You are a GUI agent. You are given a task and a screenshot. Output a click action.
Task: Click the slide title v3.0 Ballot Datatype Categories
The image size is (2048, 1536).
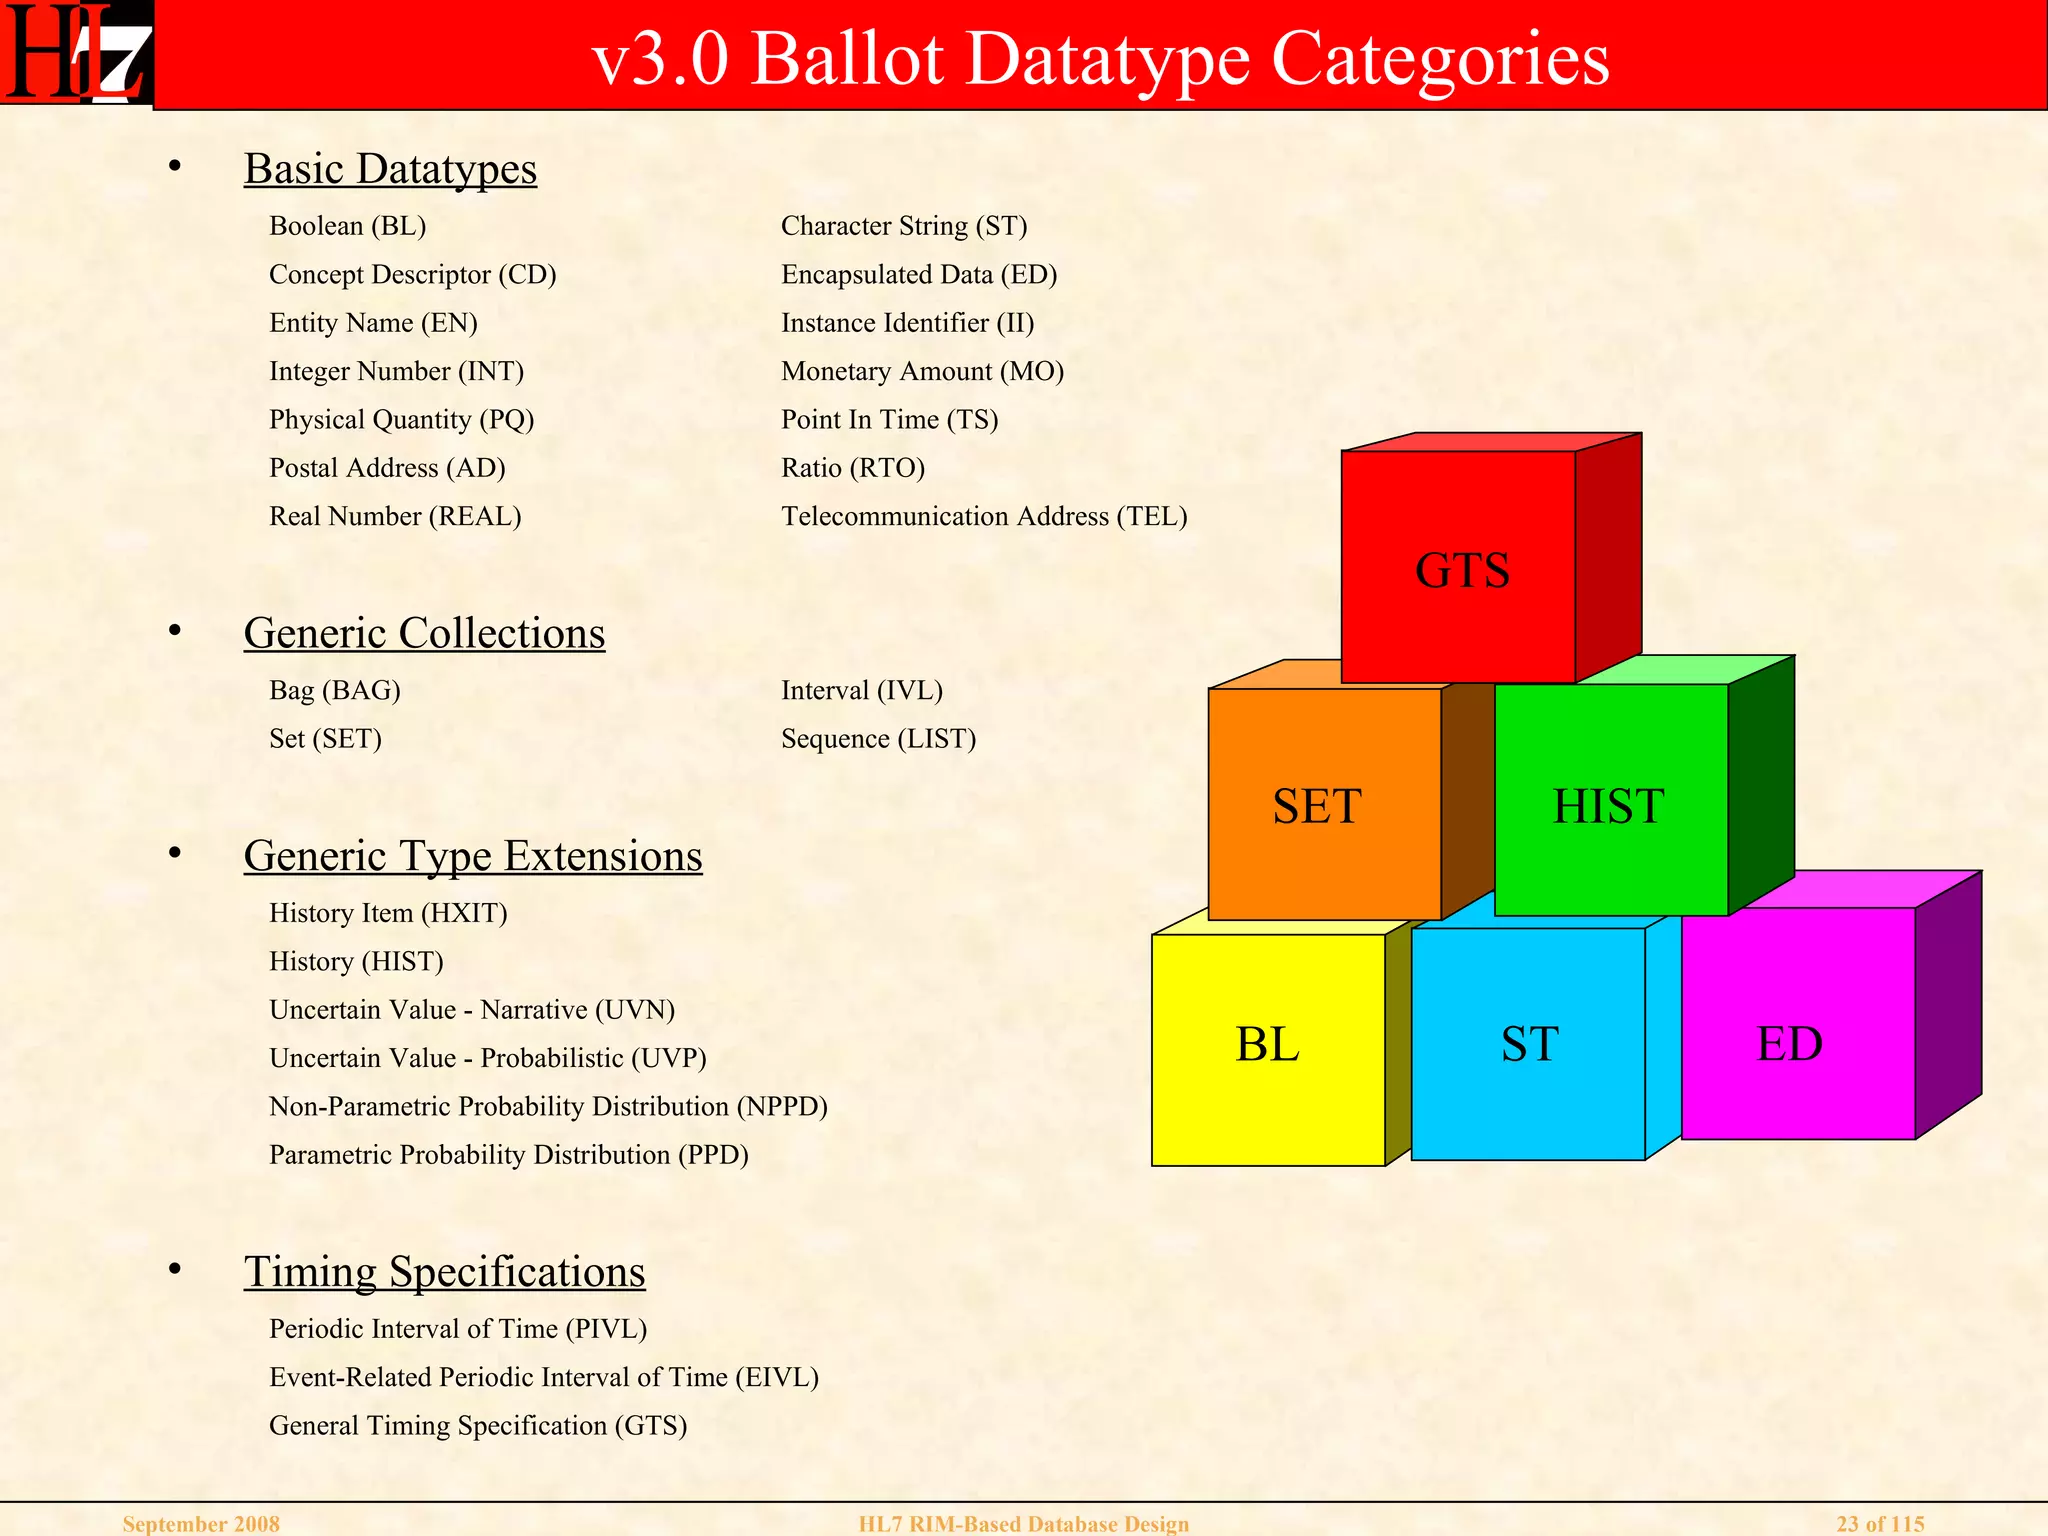click(1100, 58)
